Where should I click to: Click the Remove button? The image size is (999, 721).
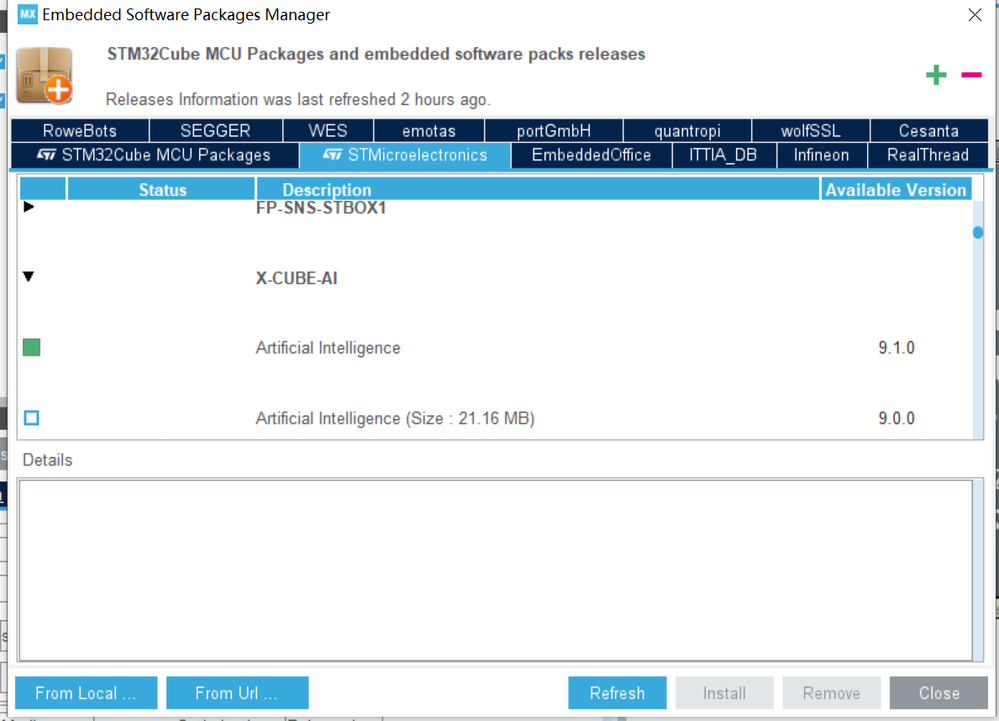(831, 693)
